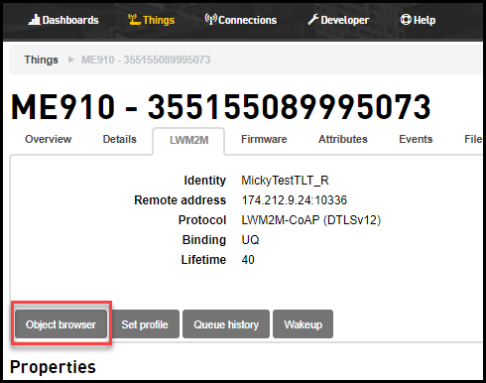486x383 pixels.
Task: Switch to the partially visible Files tab
Action: 473,139
